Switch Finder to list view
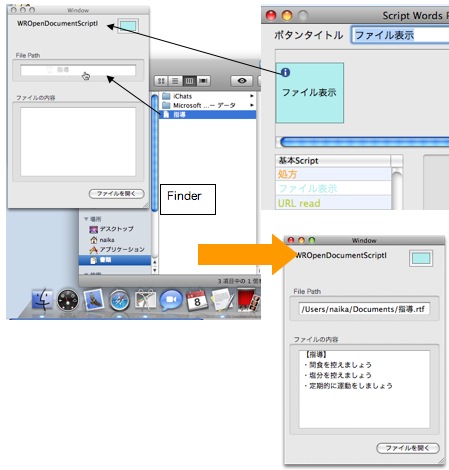The image size is (449, 470). coord(175,81)
